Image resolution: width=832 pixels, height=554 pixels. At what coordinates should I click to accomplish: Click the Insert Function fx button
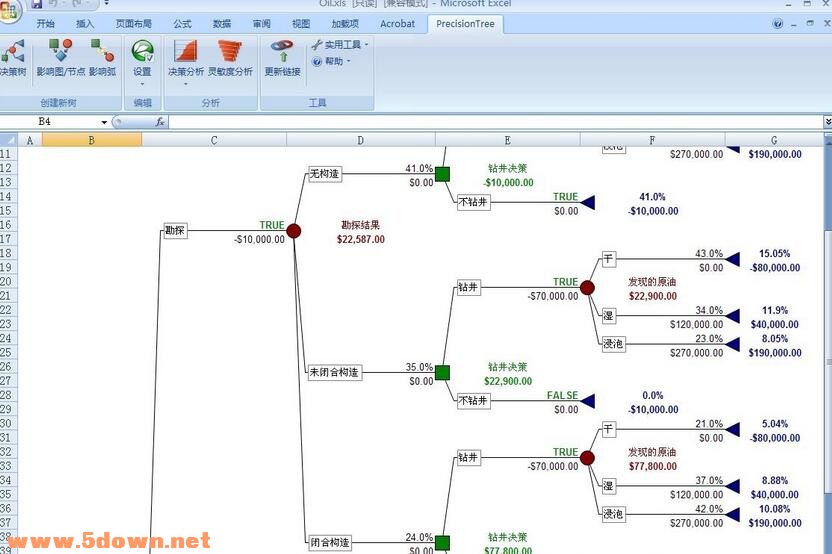click(x=160, y=122)
